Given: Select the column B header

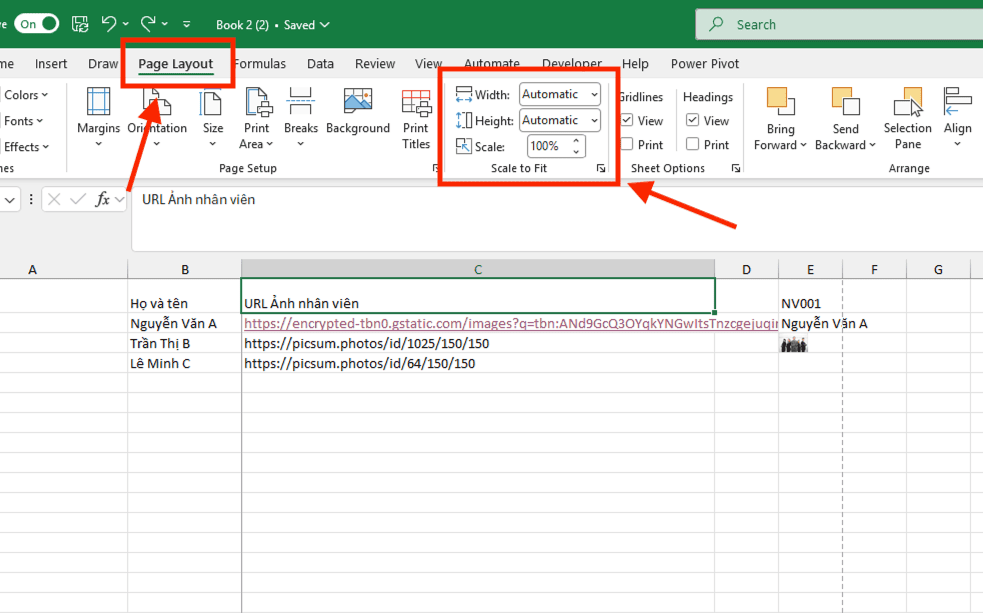Looking at the screenshot, I should 184,270.
